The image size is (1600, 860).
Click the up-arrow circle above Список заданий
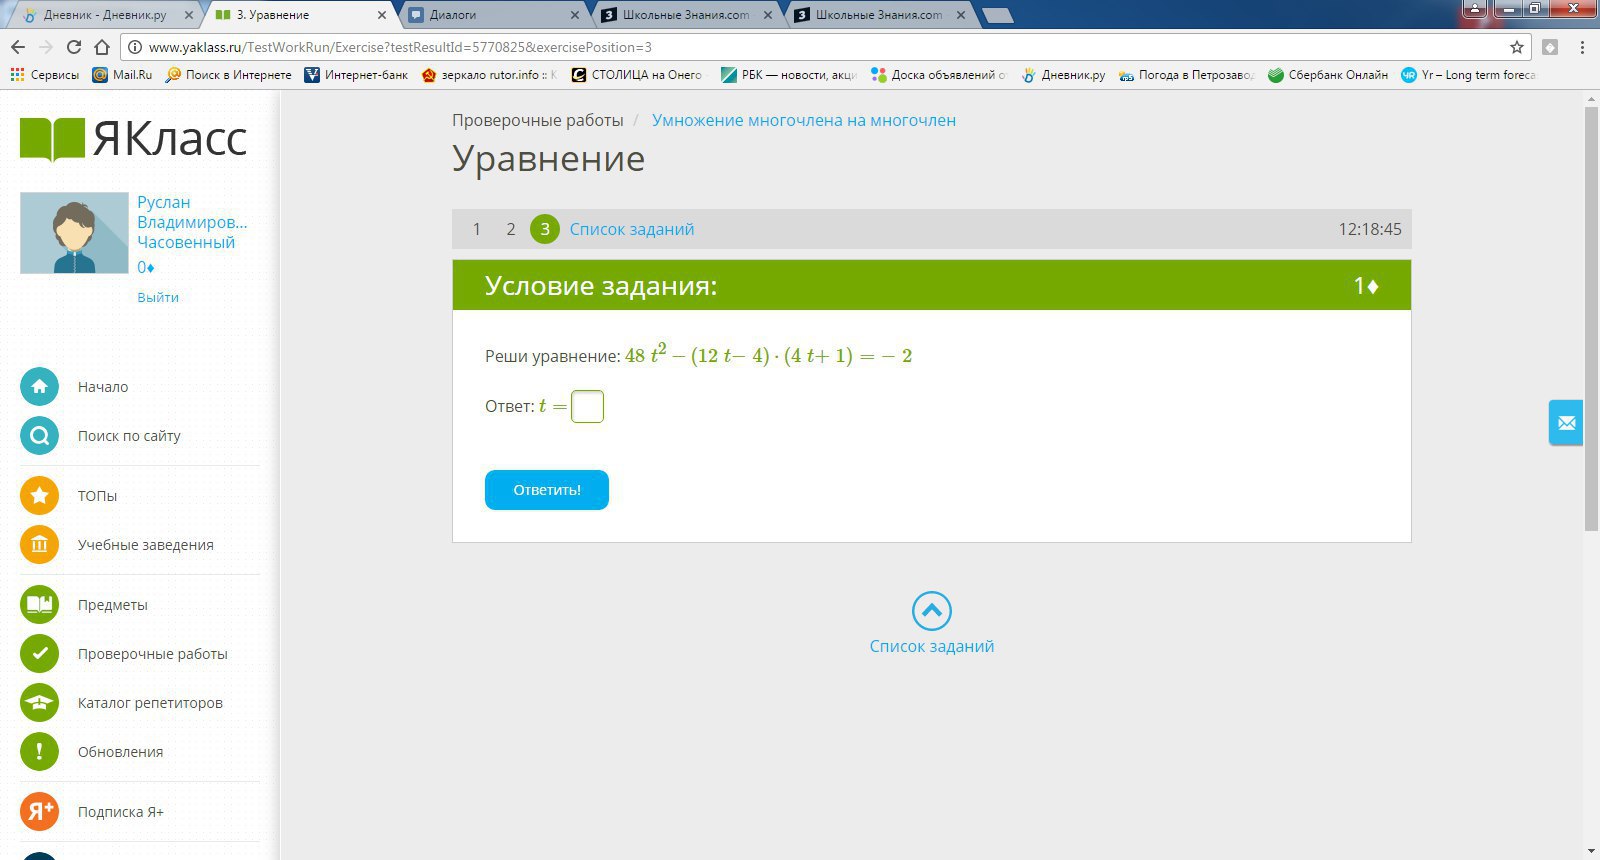931,611
